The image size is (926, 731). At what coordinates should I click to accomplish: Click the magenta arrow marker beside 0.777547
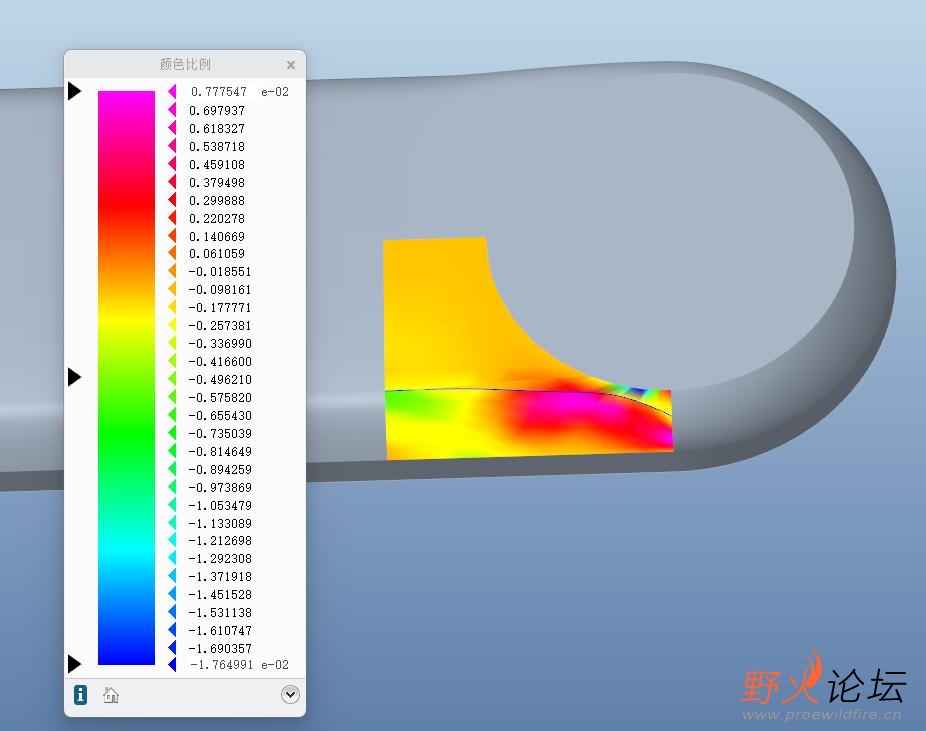coord(172,92)
